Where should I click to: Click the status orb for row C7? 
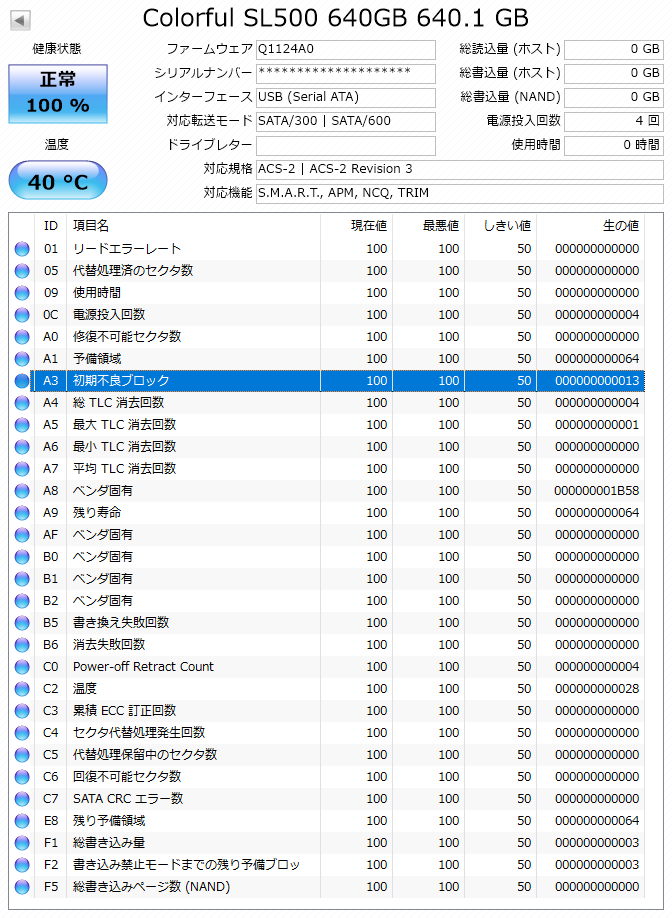coord(22,799)
